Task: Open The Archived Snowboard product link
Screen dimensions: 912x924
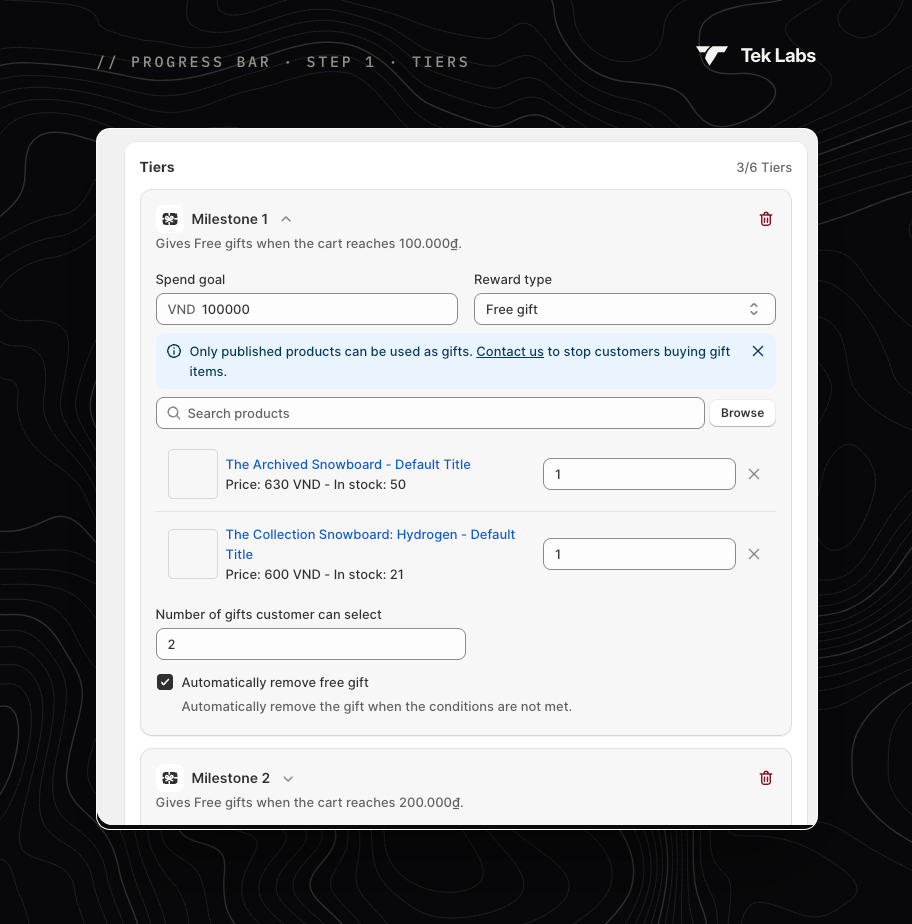Action: point(348,464)
